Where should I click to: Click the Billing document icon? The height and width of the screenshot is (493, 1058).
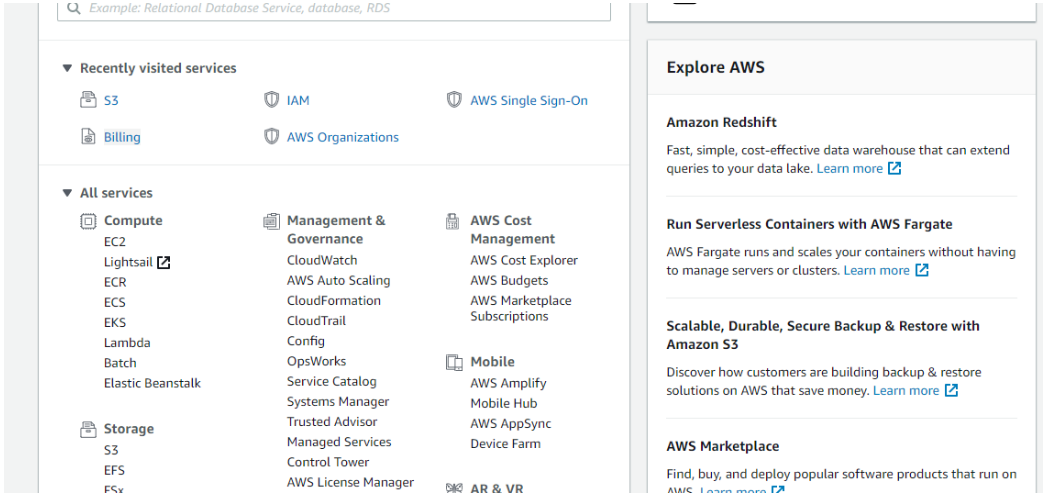[x=88, y=137]
